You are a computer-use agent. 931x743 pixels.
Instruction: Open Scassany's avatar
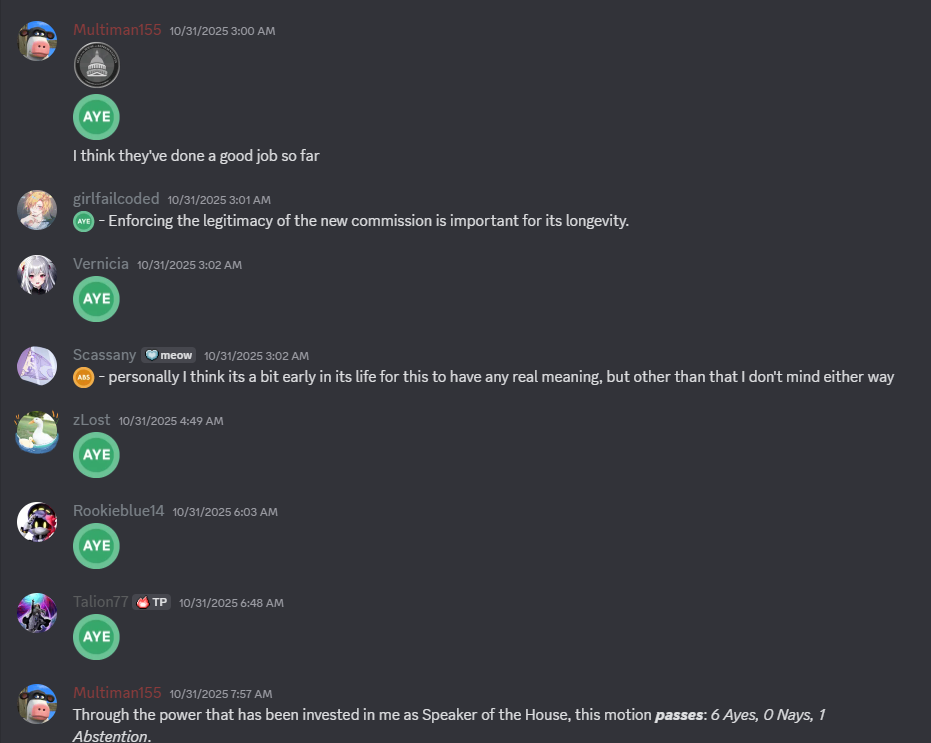(x=37, y=366)
